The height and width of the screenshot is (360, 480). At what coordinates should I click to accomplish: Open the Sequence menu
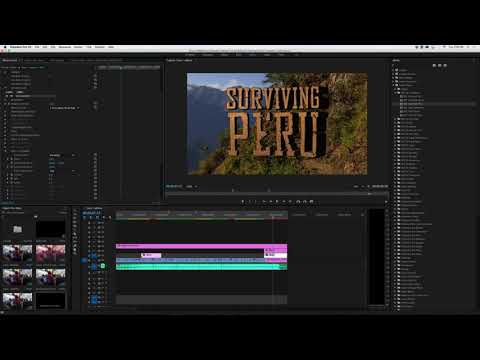65,47
